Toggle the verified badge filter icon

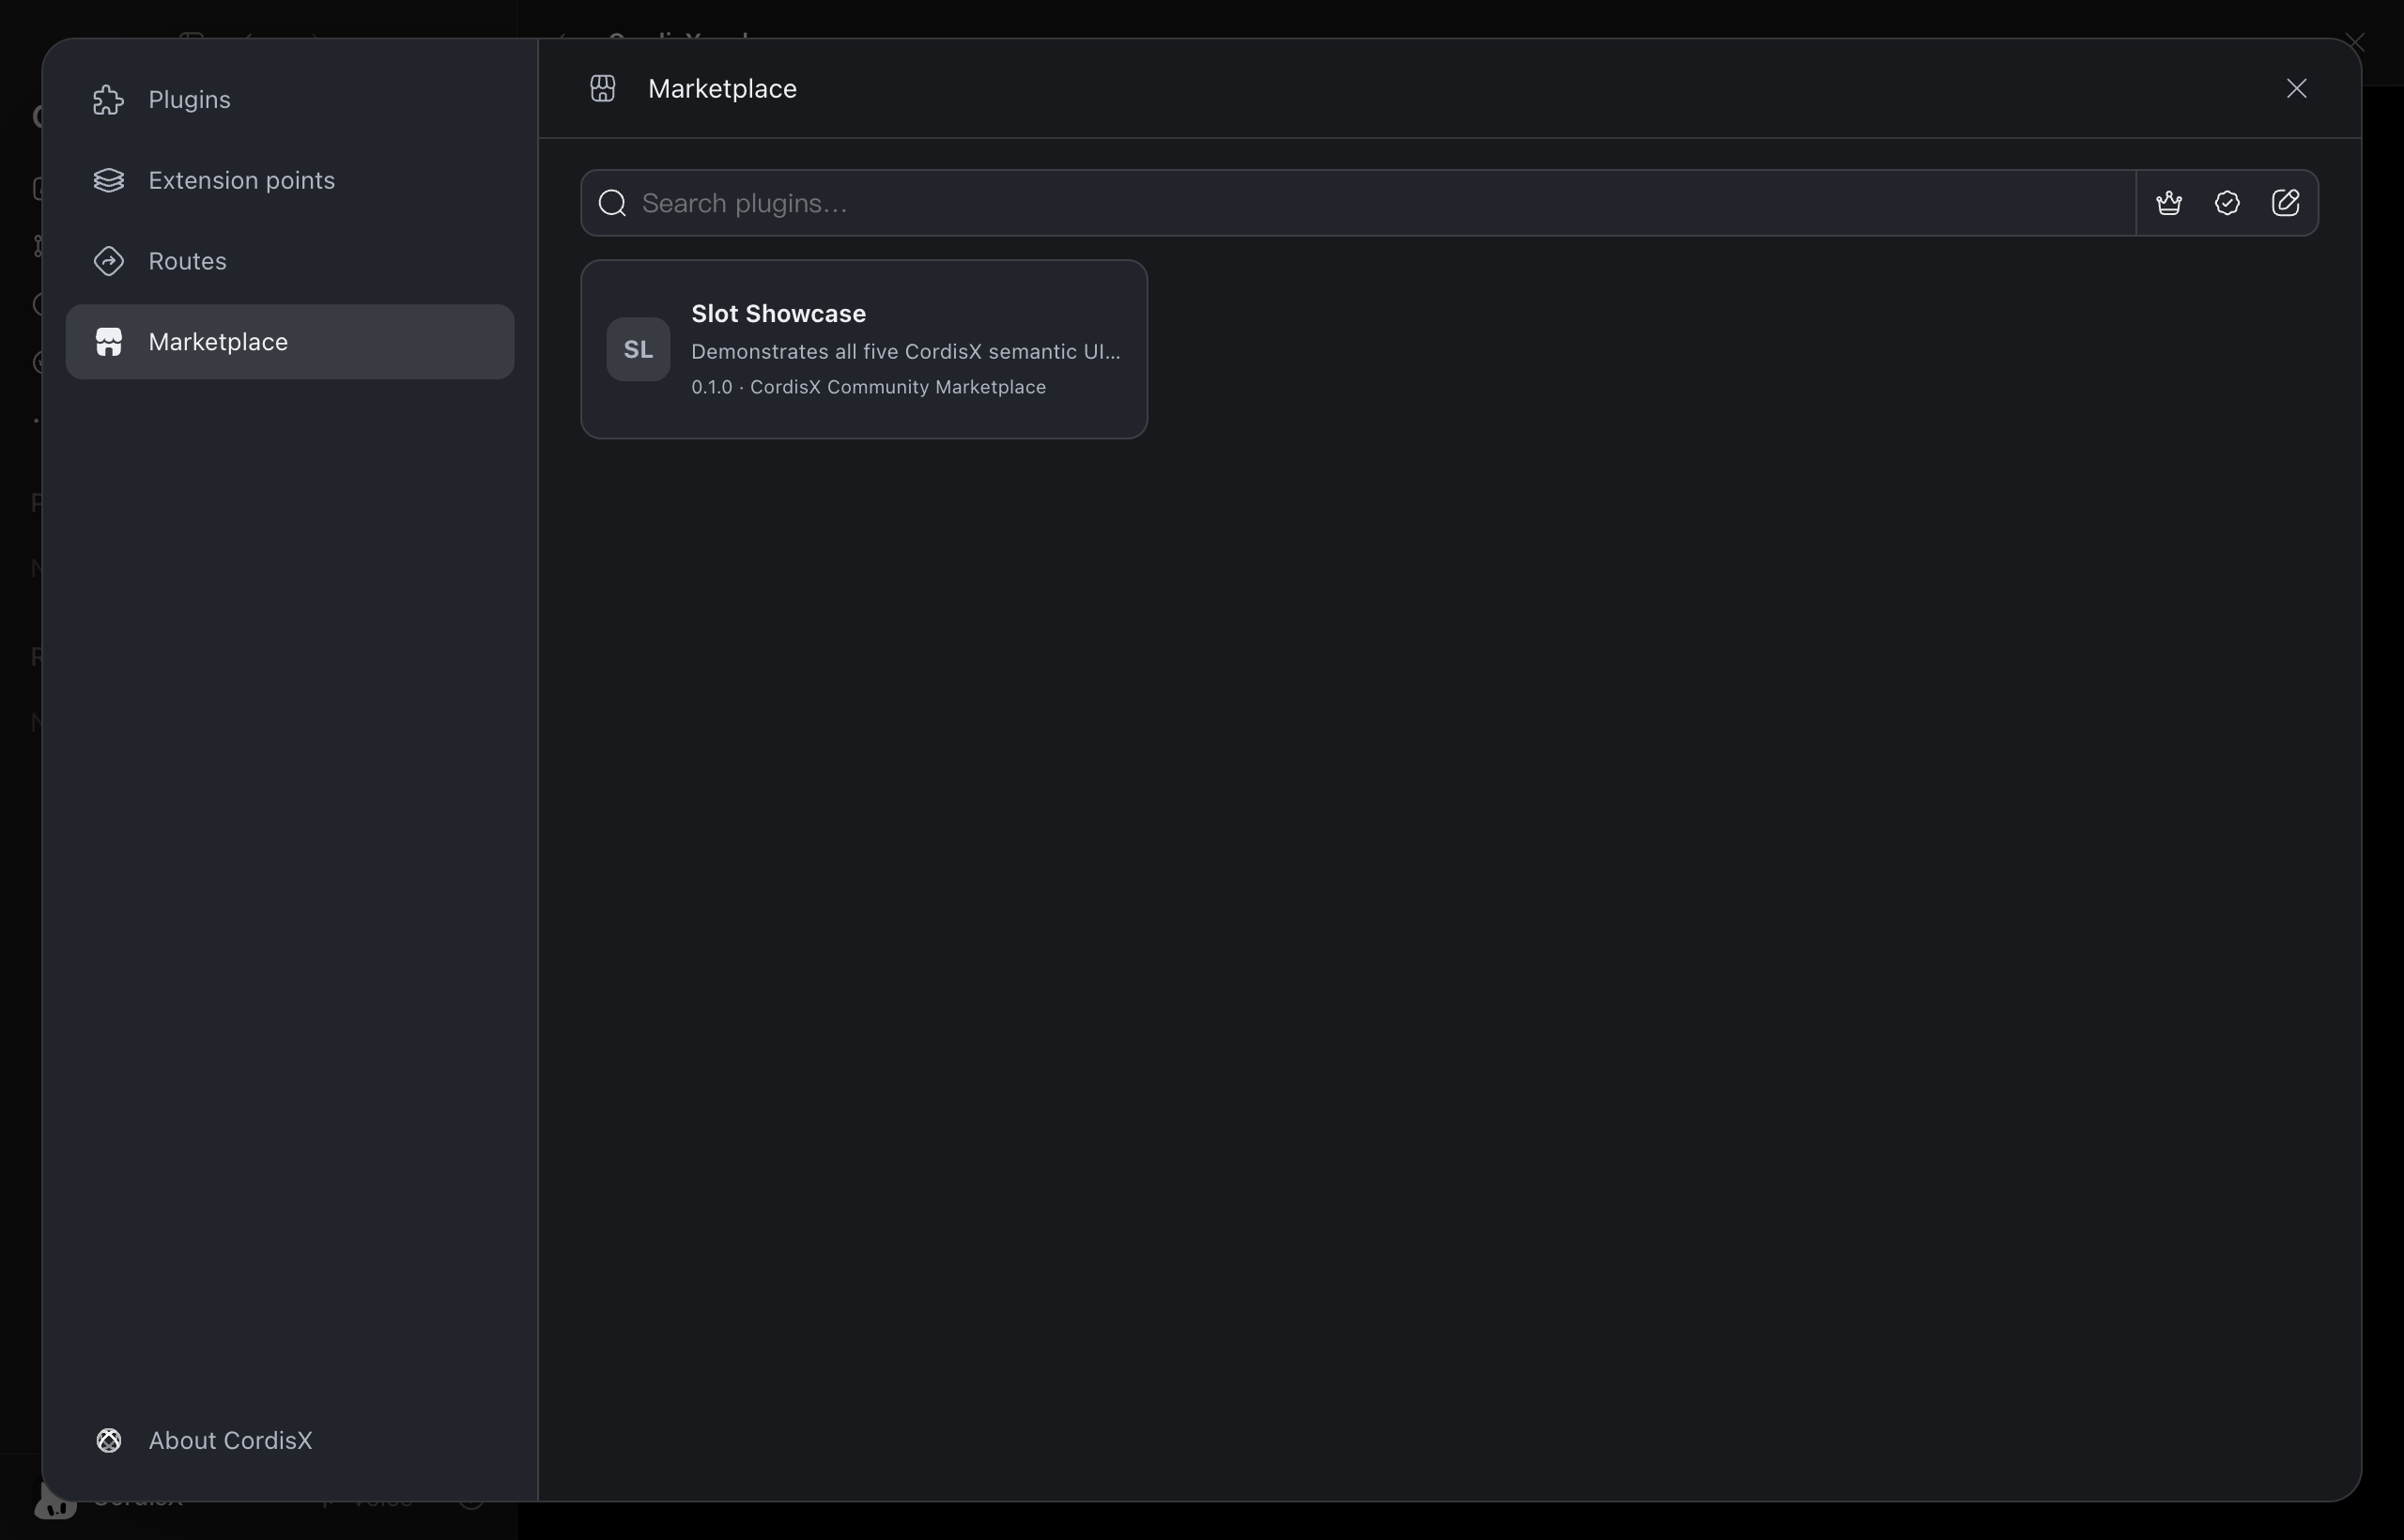(x=2227, y=203)
